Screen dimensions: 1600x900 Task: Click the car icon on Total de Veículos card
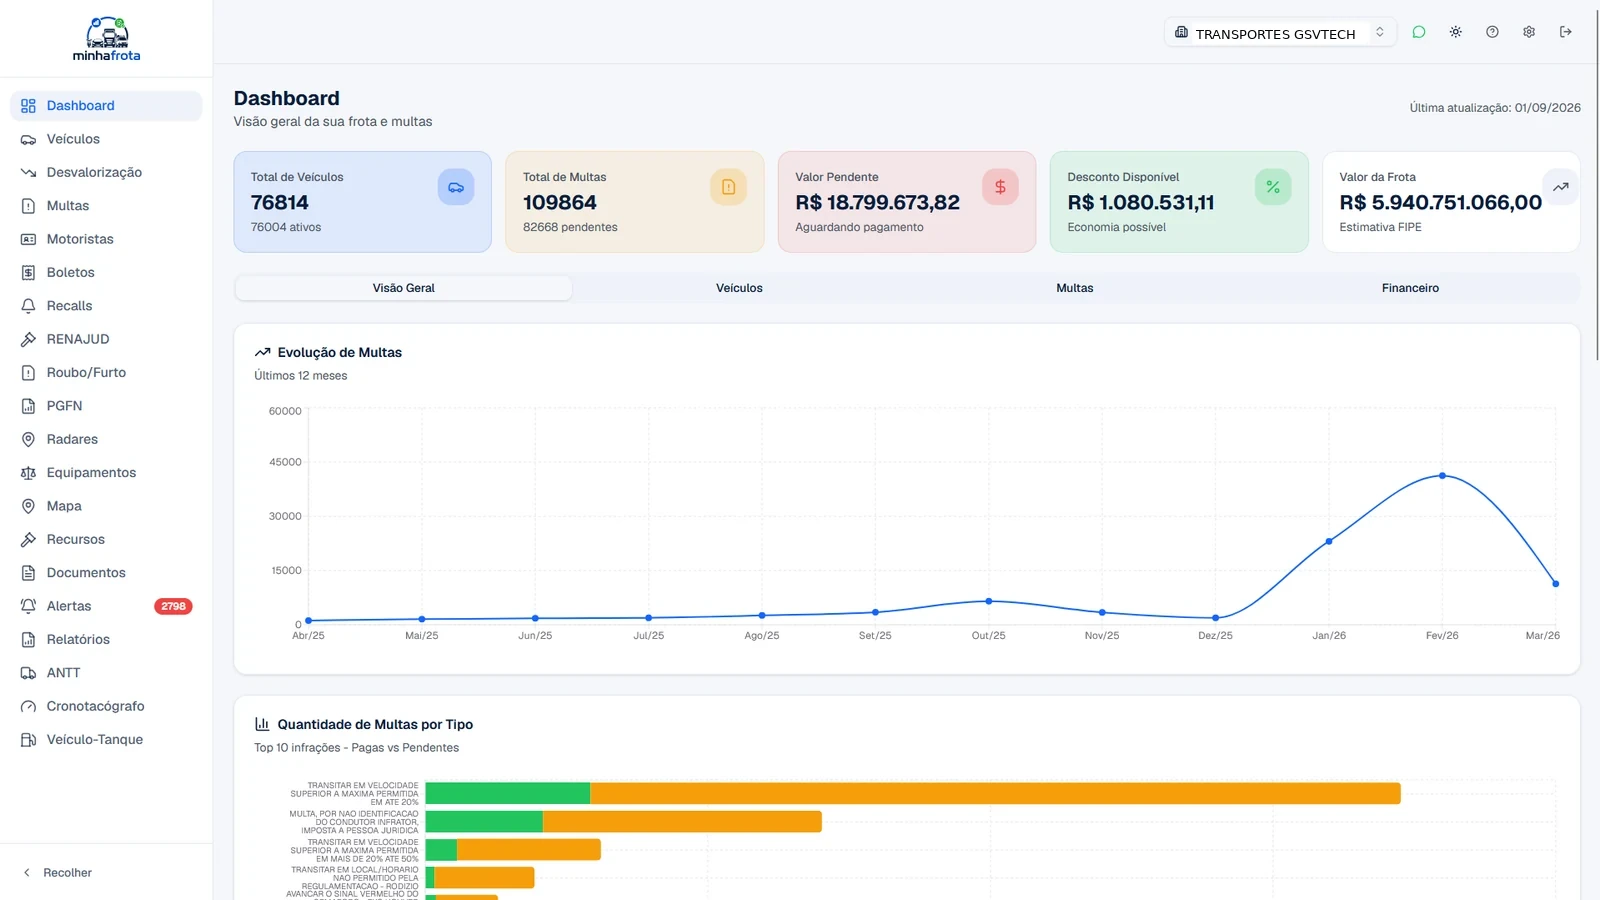tap(456, 187)
